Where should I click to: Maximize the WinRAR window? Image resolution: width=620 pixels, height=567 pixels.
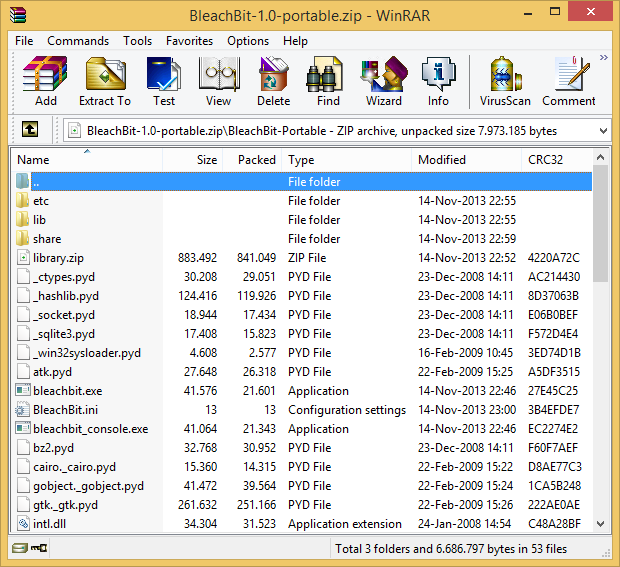555,11
